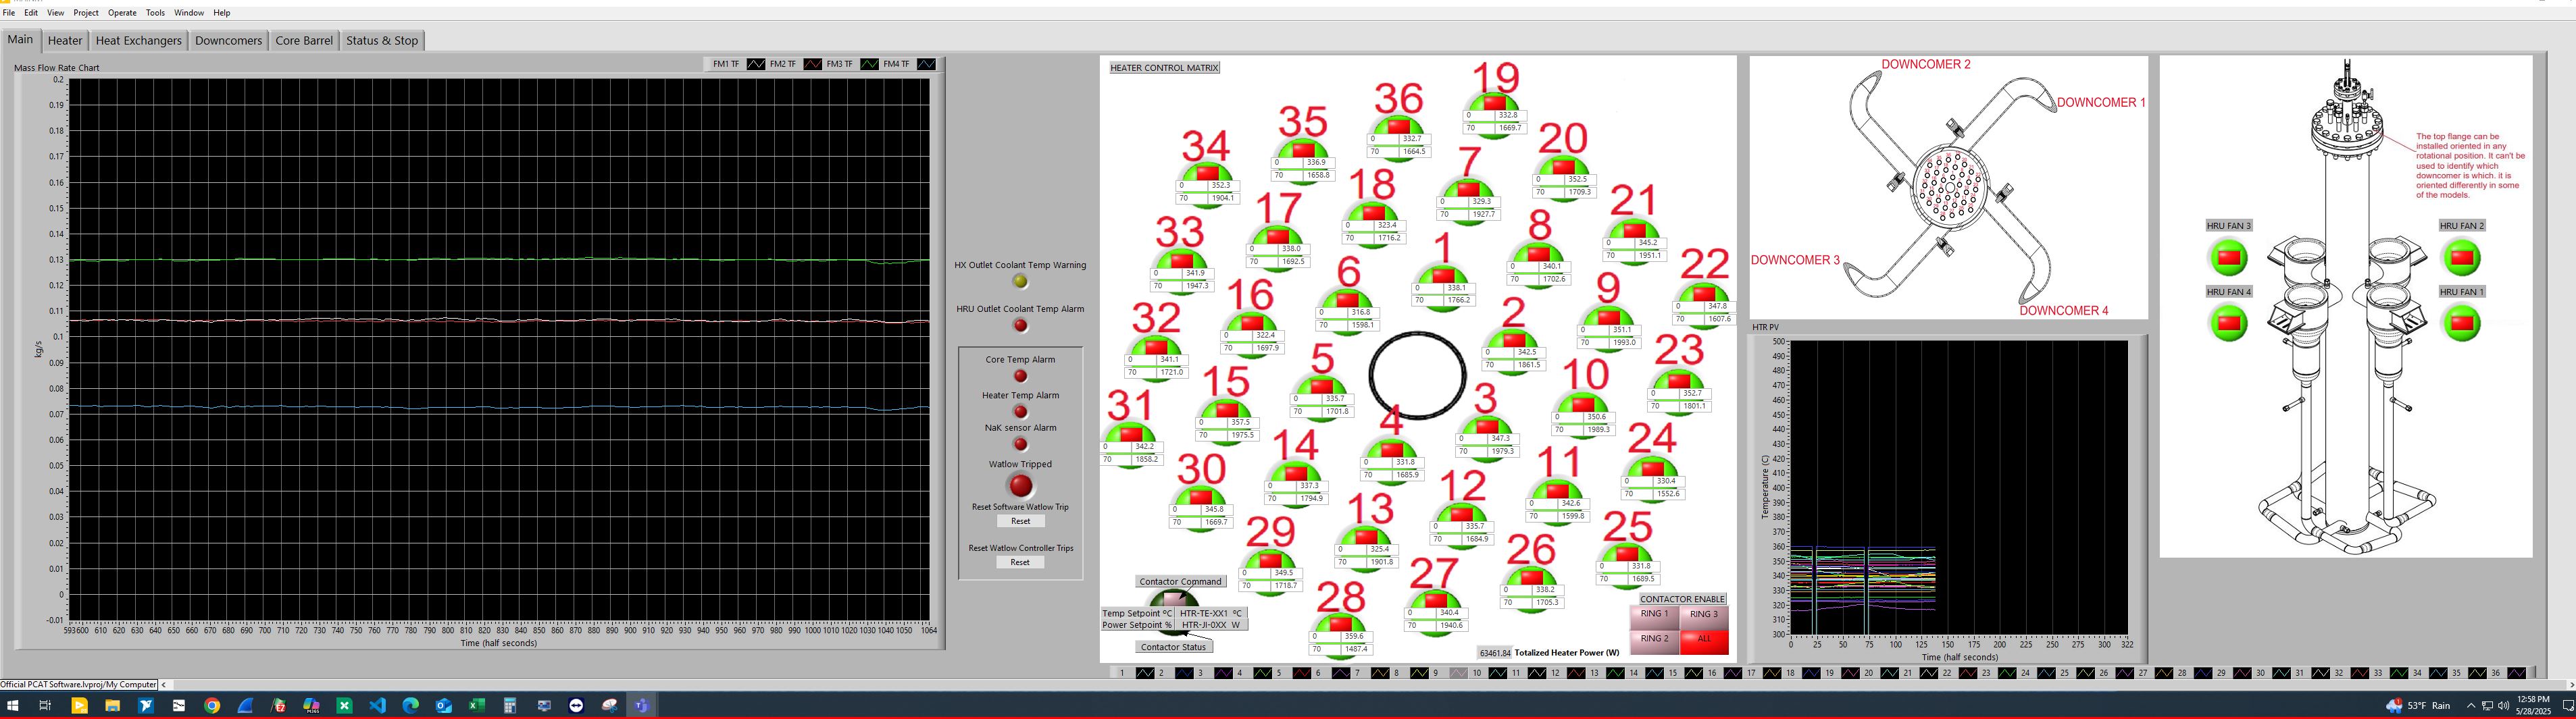2576x719 pixels.
Task: Click HX Outlet Coolant Temp Warning light
Action: pyautogui.click(x=1020, y=282)
